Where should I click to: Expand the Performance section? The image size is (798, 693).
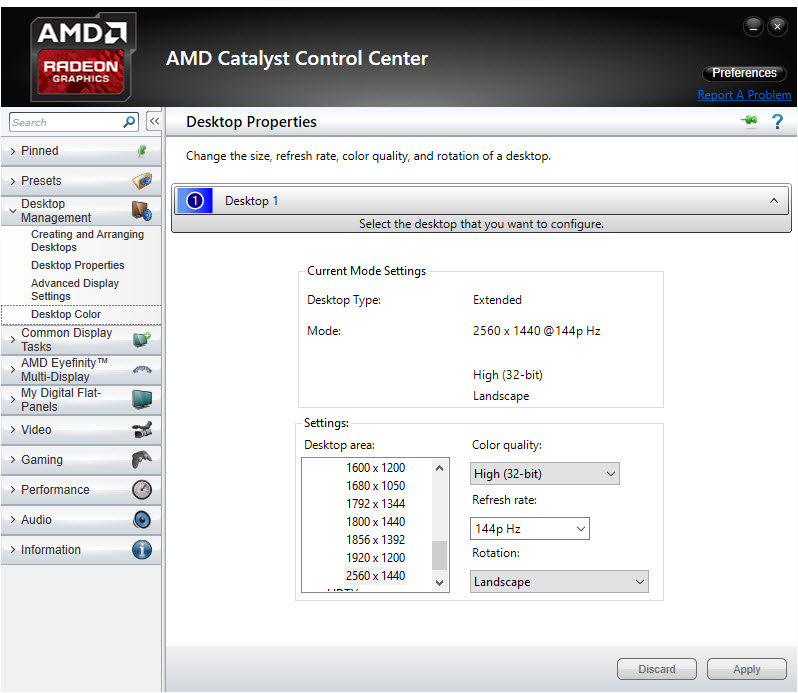pyautogui.click(x=13, y=489)
